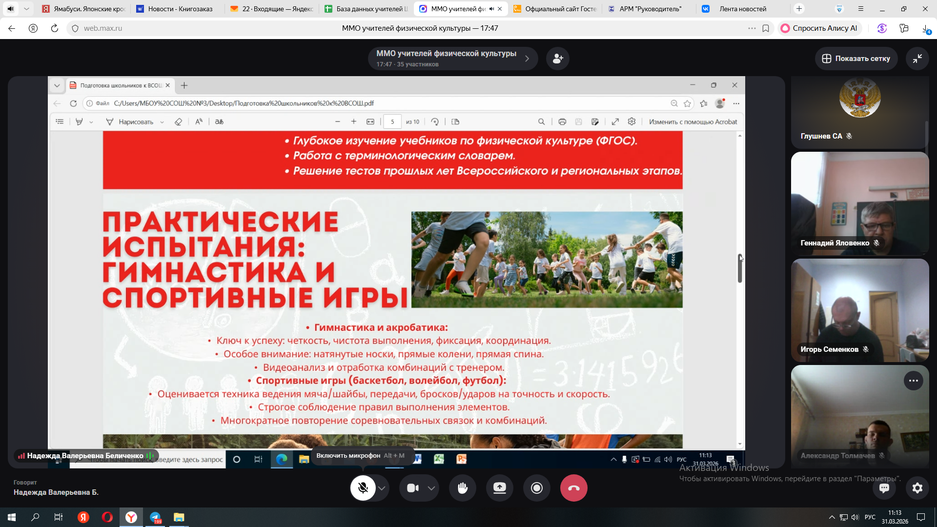The width and height of the screenshot is (937, 527).
Task: Click Показать сетку button
Action: point(856,59)
